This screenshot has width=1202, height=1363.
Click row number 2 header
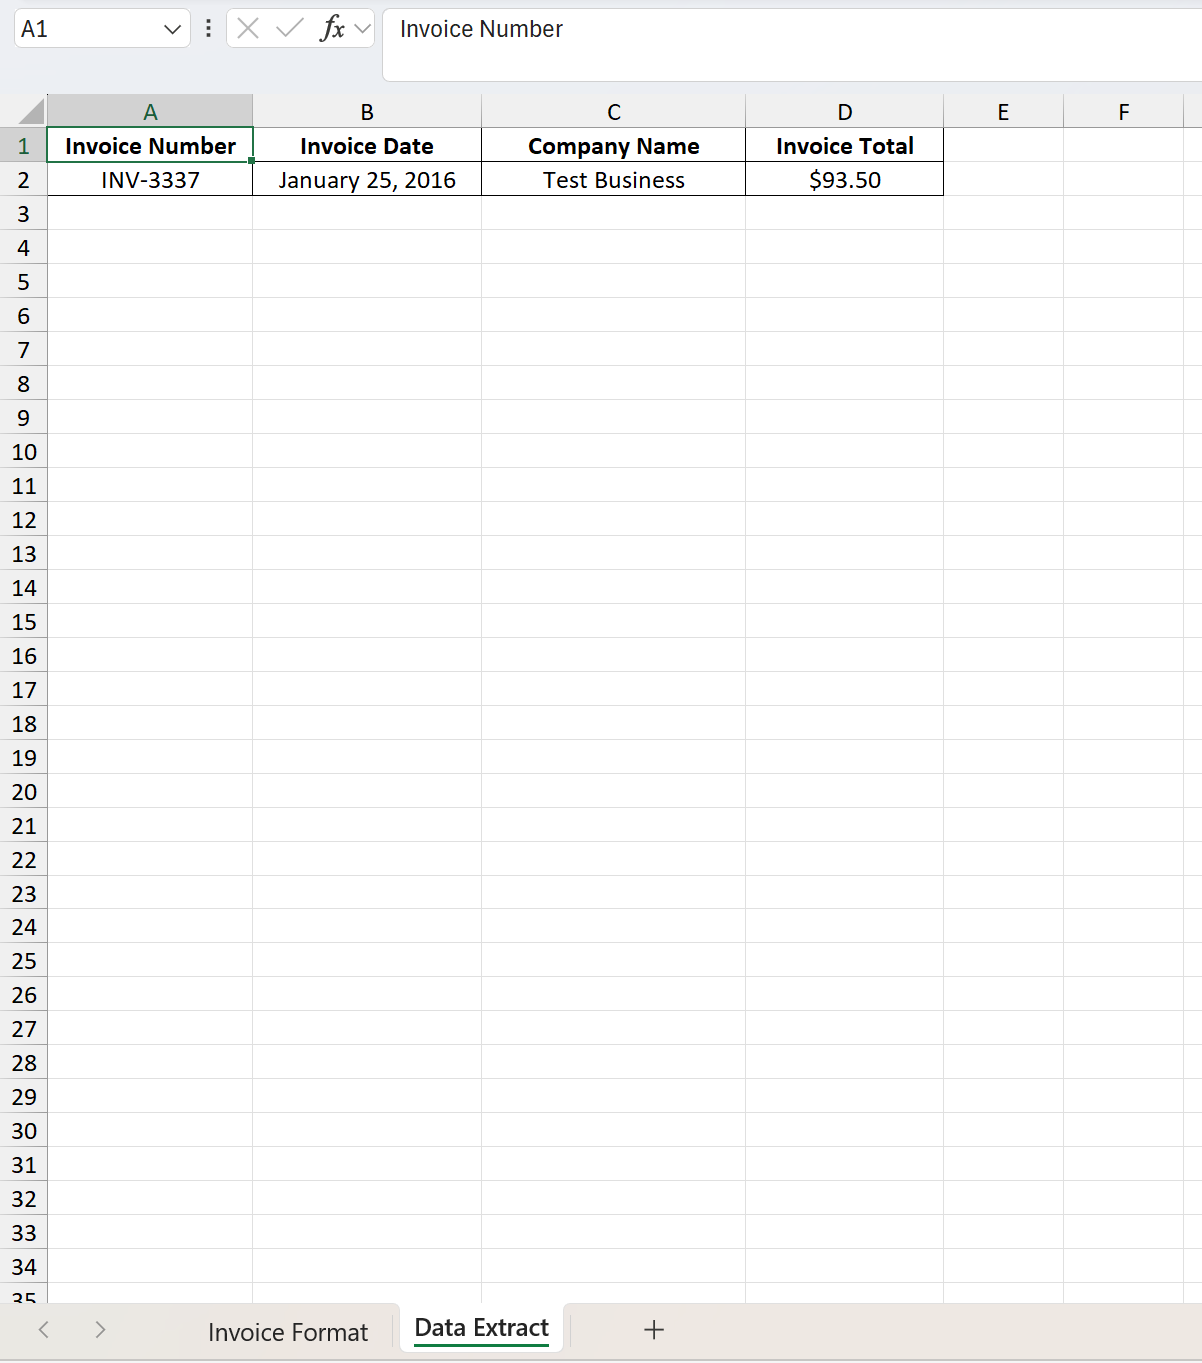pyautogui.click(x=24, y=180)
